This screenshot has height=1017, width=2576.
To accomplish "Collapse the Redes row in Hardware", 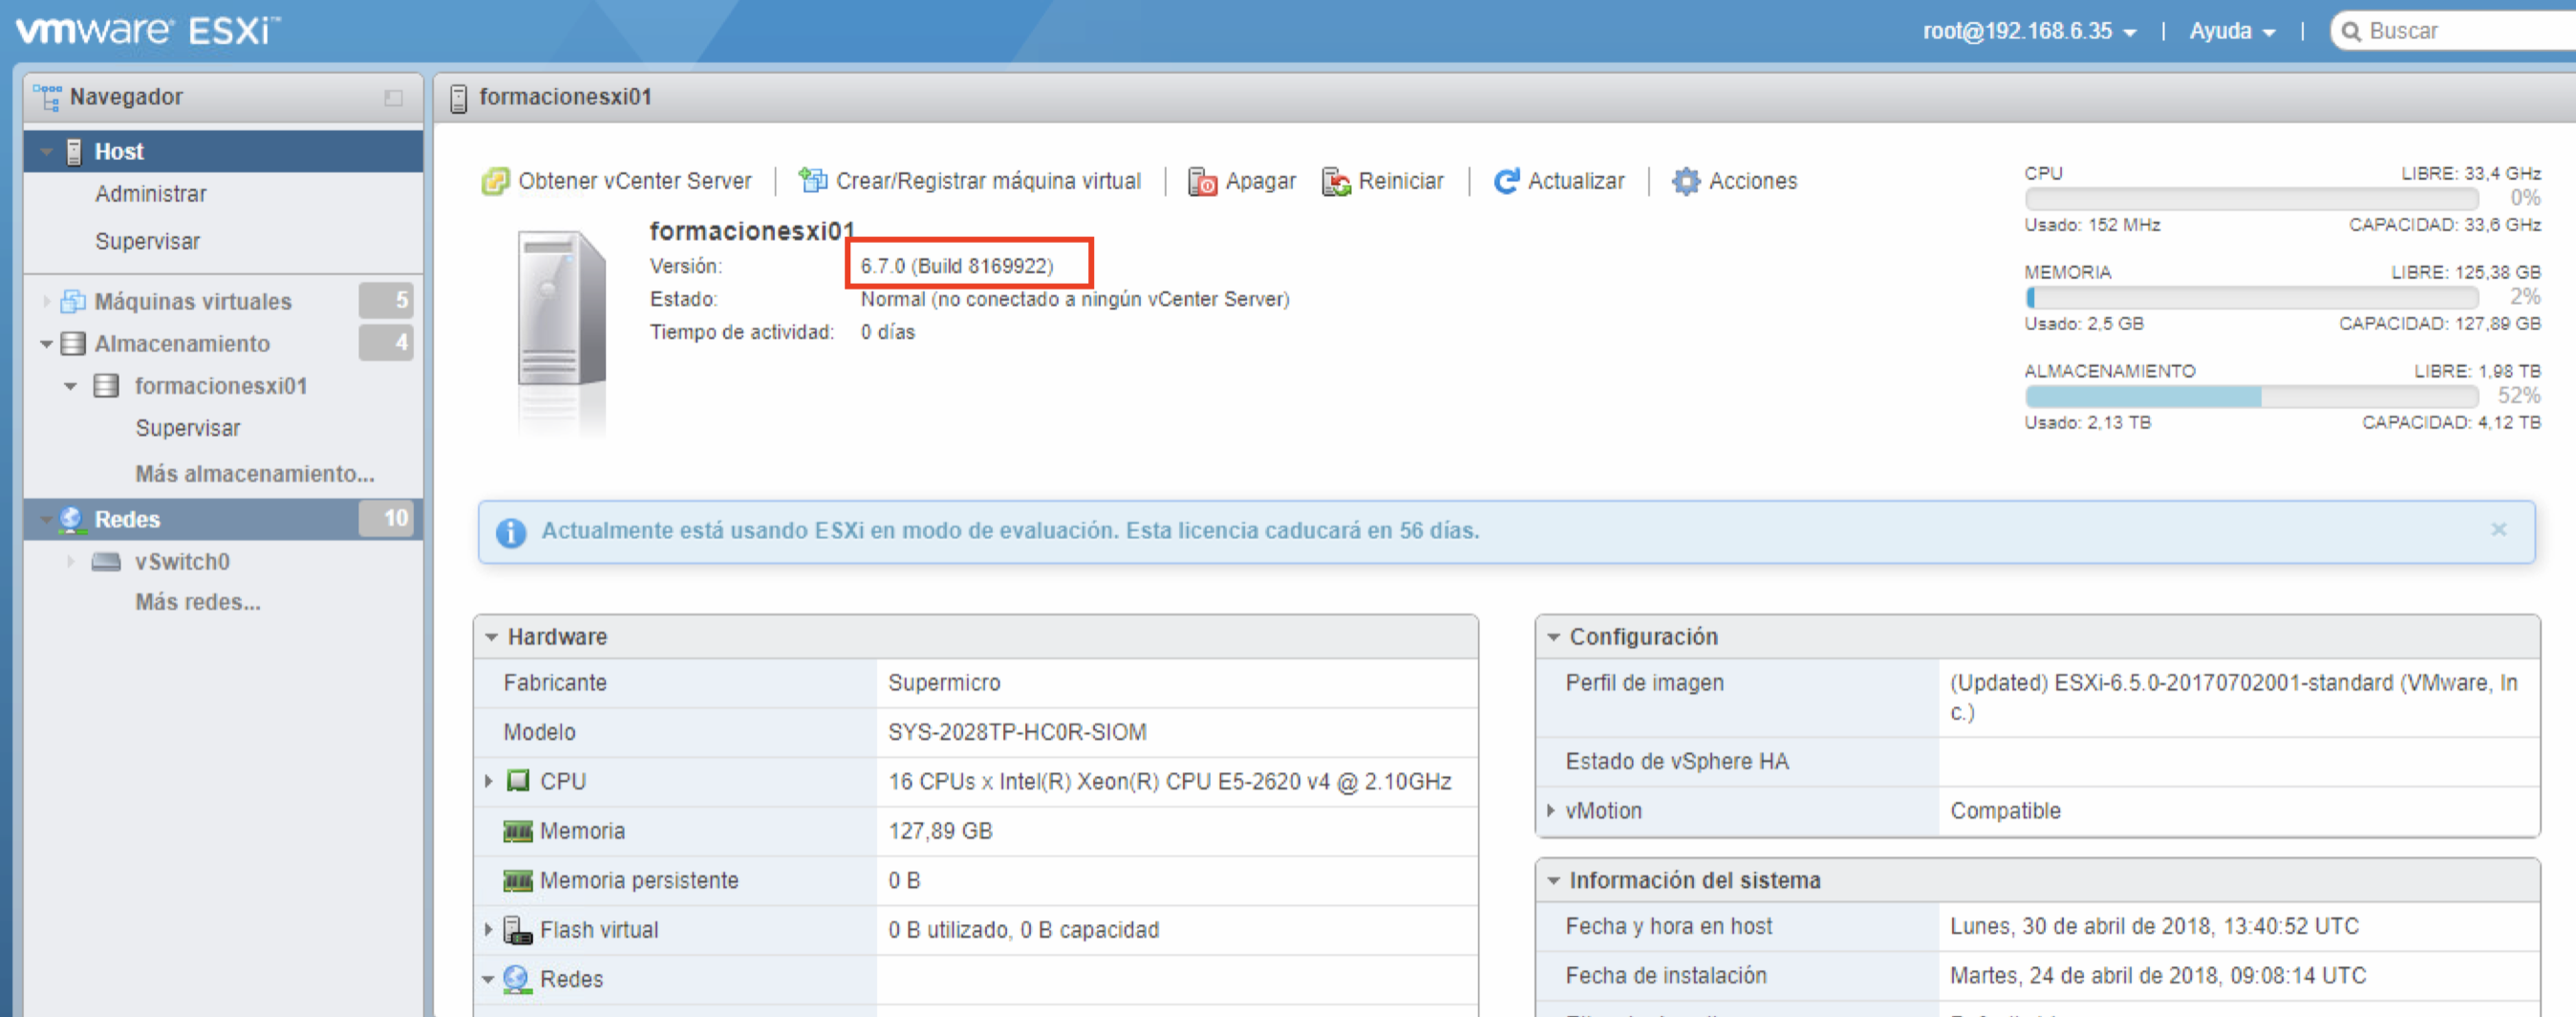I will (488, 979).
